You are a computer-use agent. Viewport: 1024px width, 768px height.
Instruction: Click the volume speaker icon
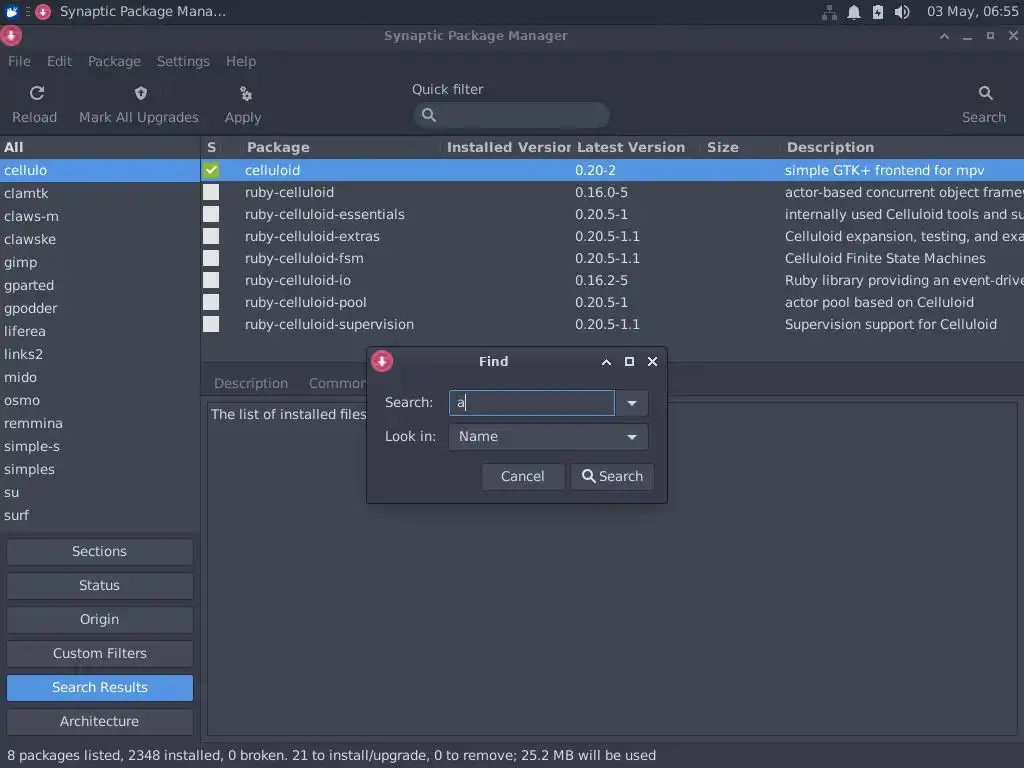[x=902, y=12]
